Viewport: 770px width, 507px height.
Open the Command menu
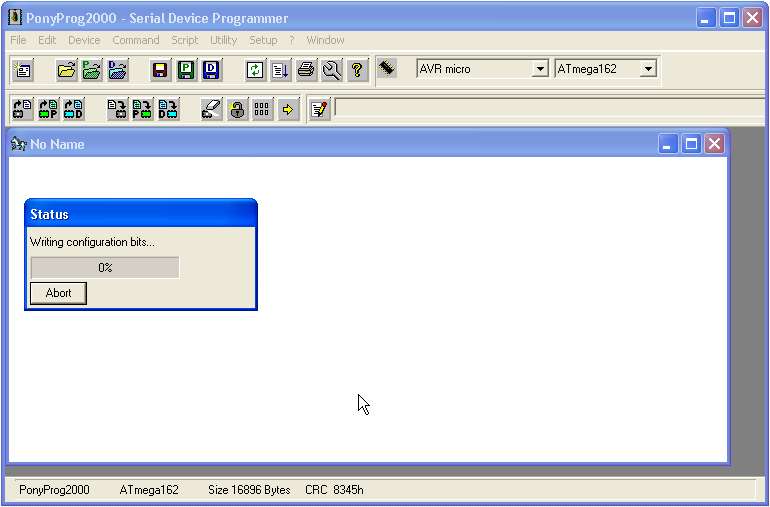coord(135,40)
